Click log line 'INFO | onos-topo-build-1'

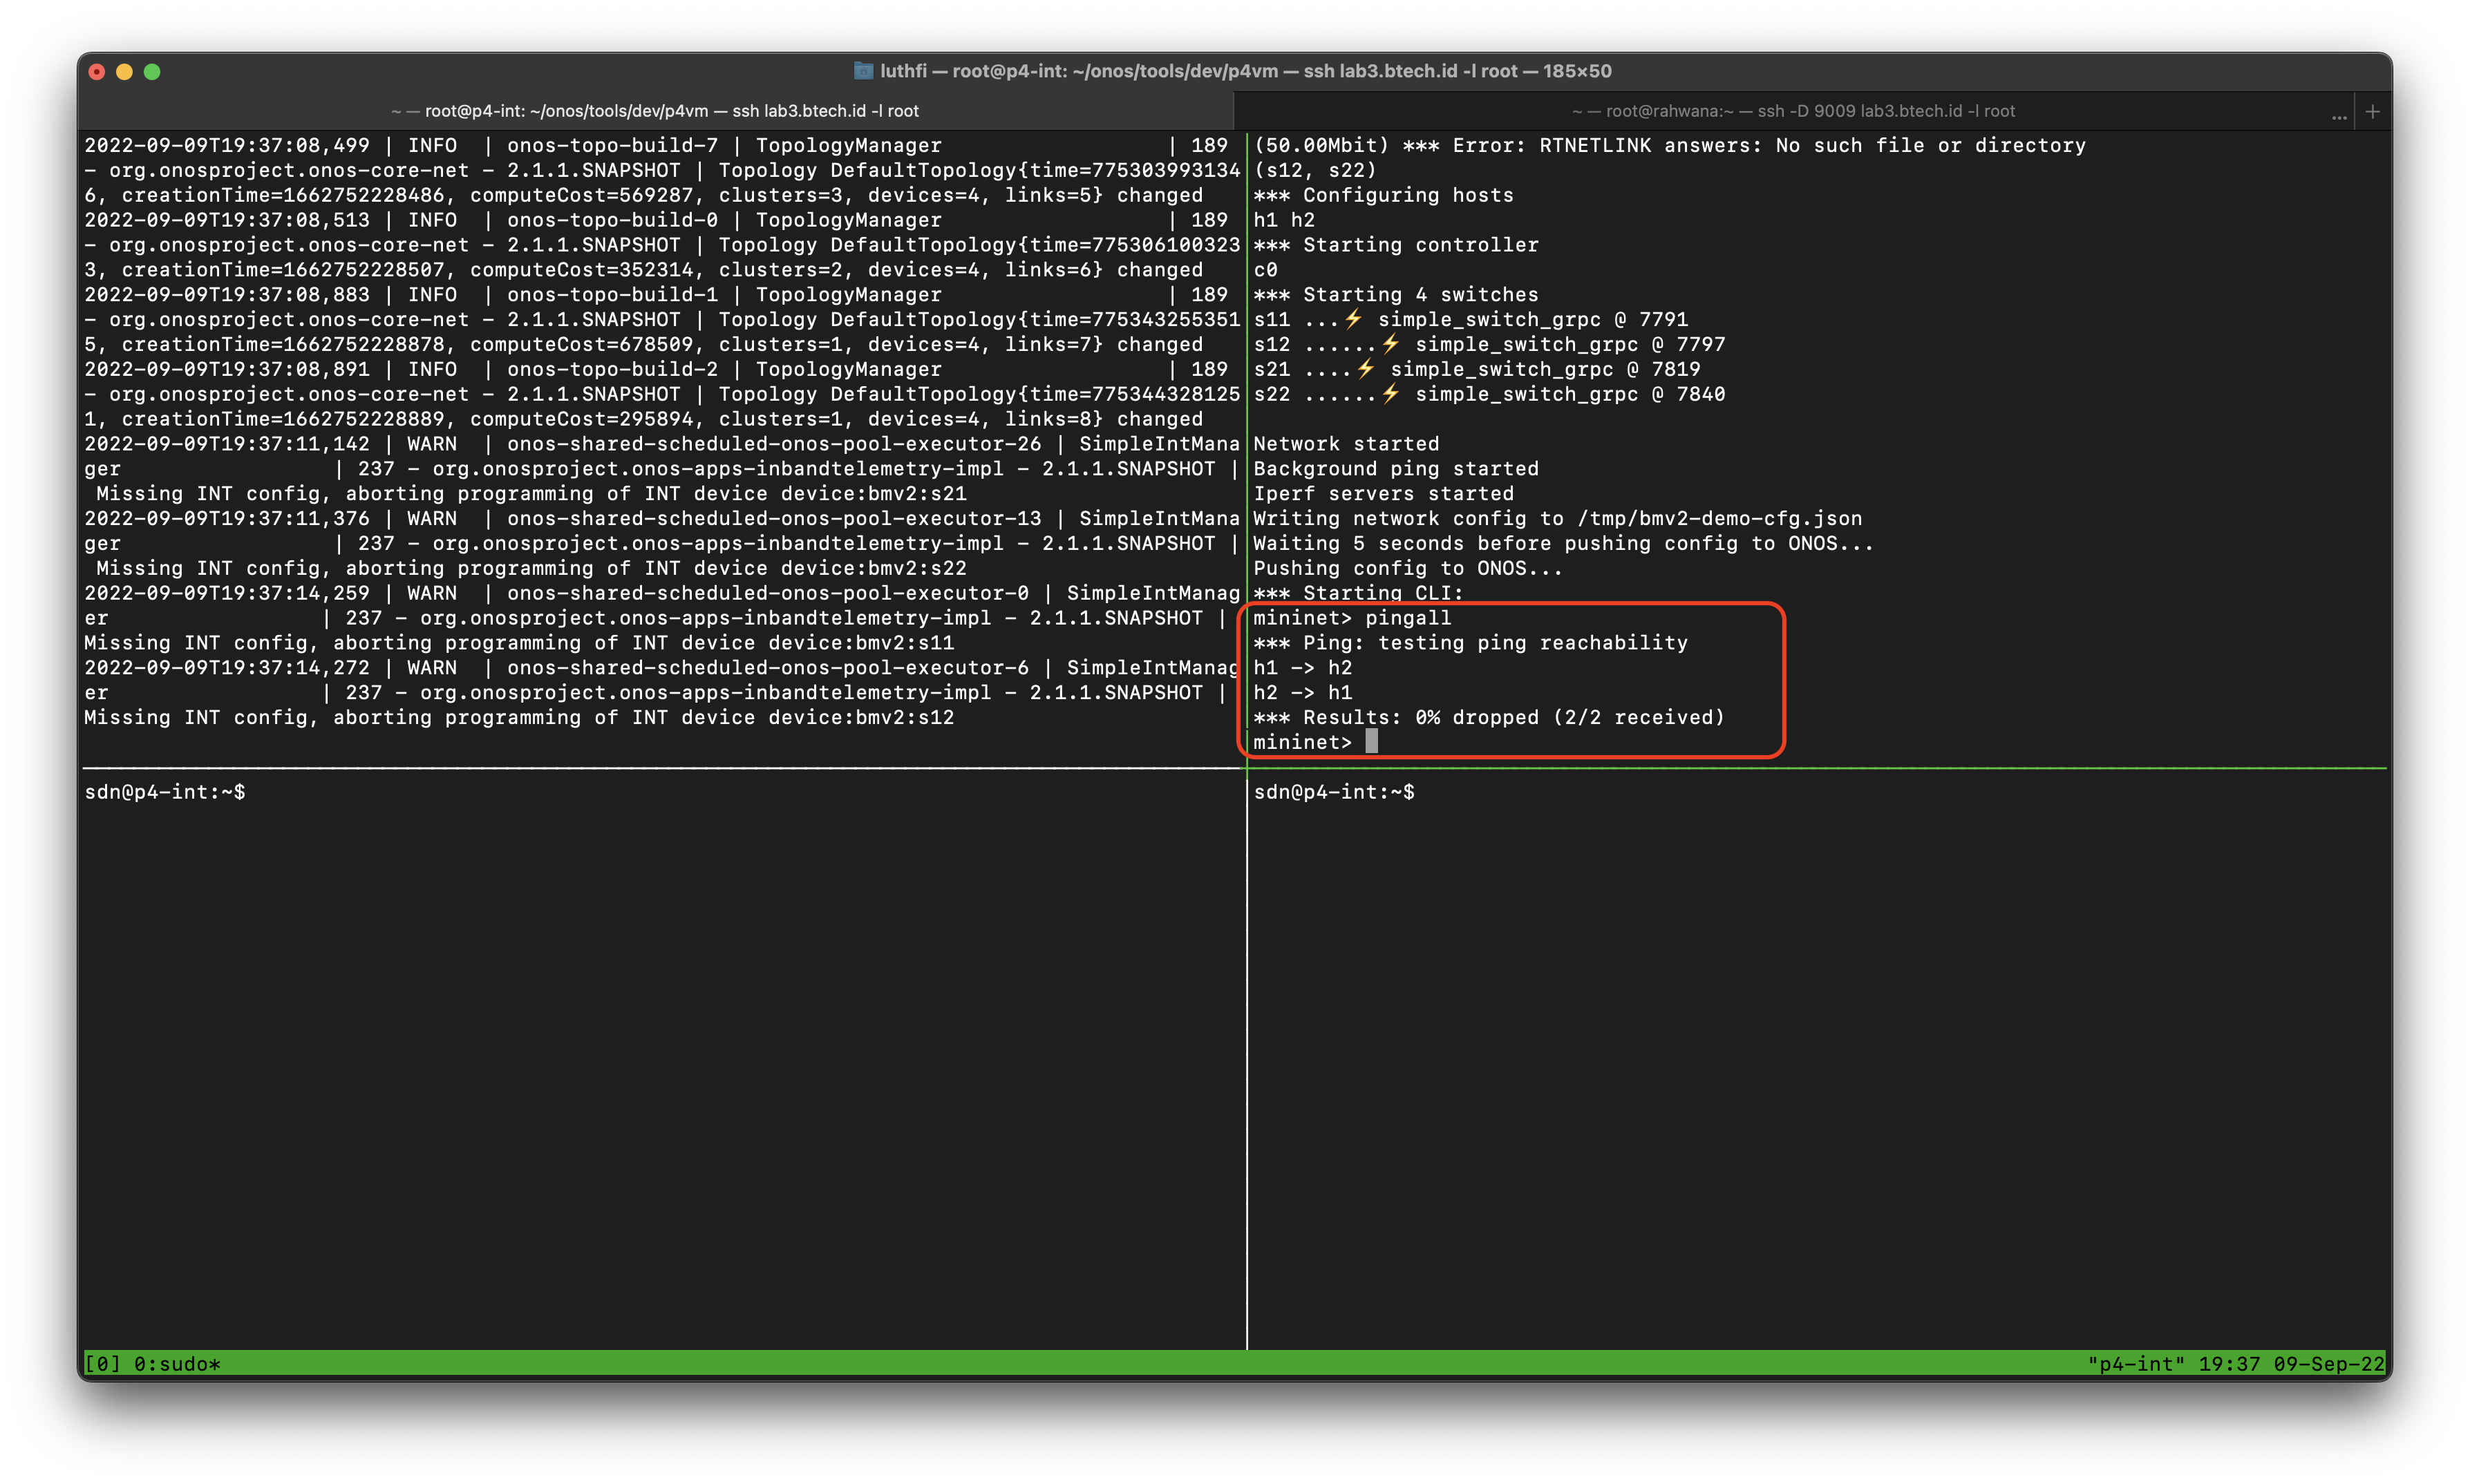pos(656,294)
